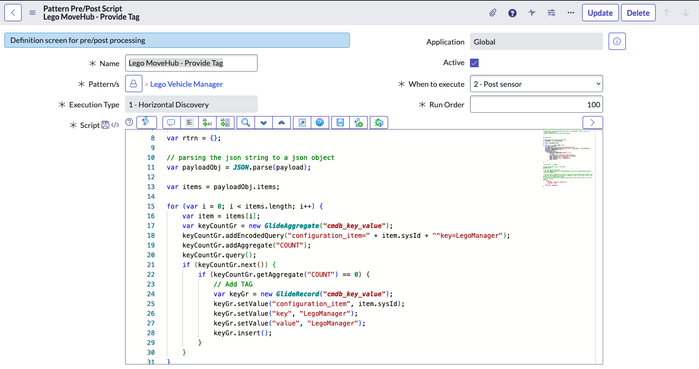This screenshot has height=369, width=699.
Task: Toggle syntax editor icon beside Script label
Action: tap(105, 125)
